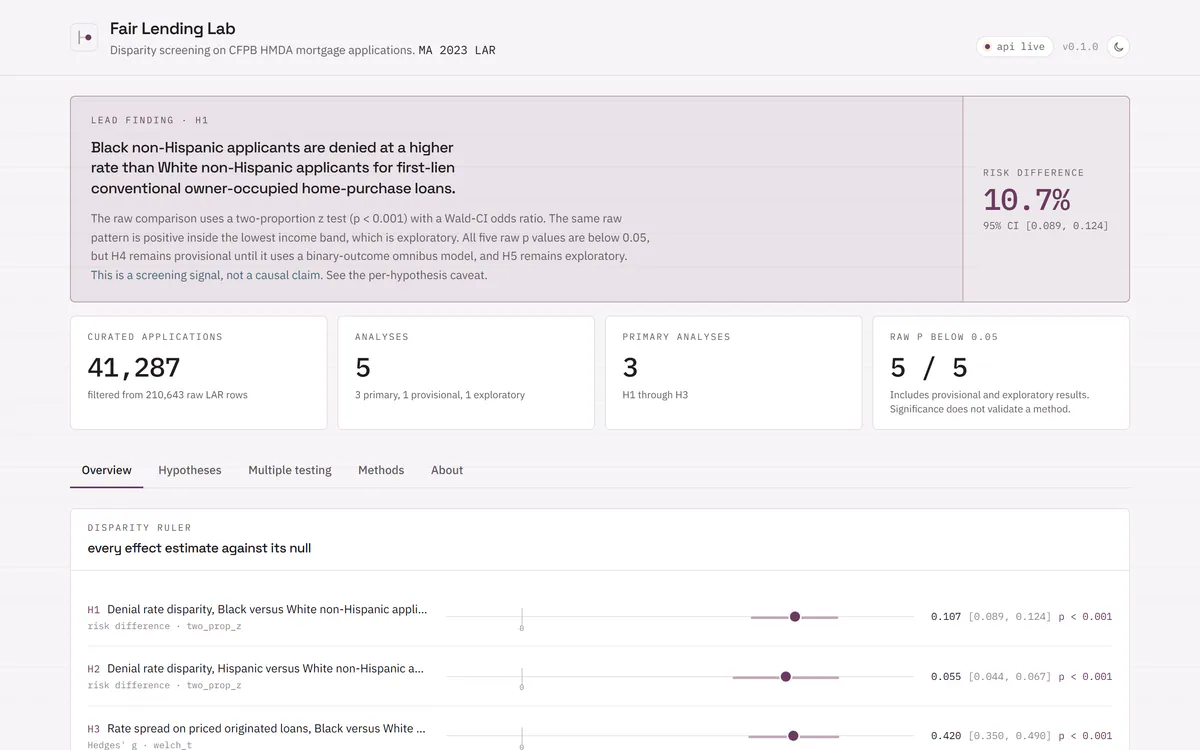Click 'filtered from 210,643 raw LAR rows' text

167,395
